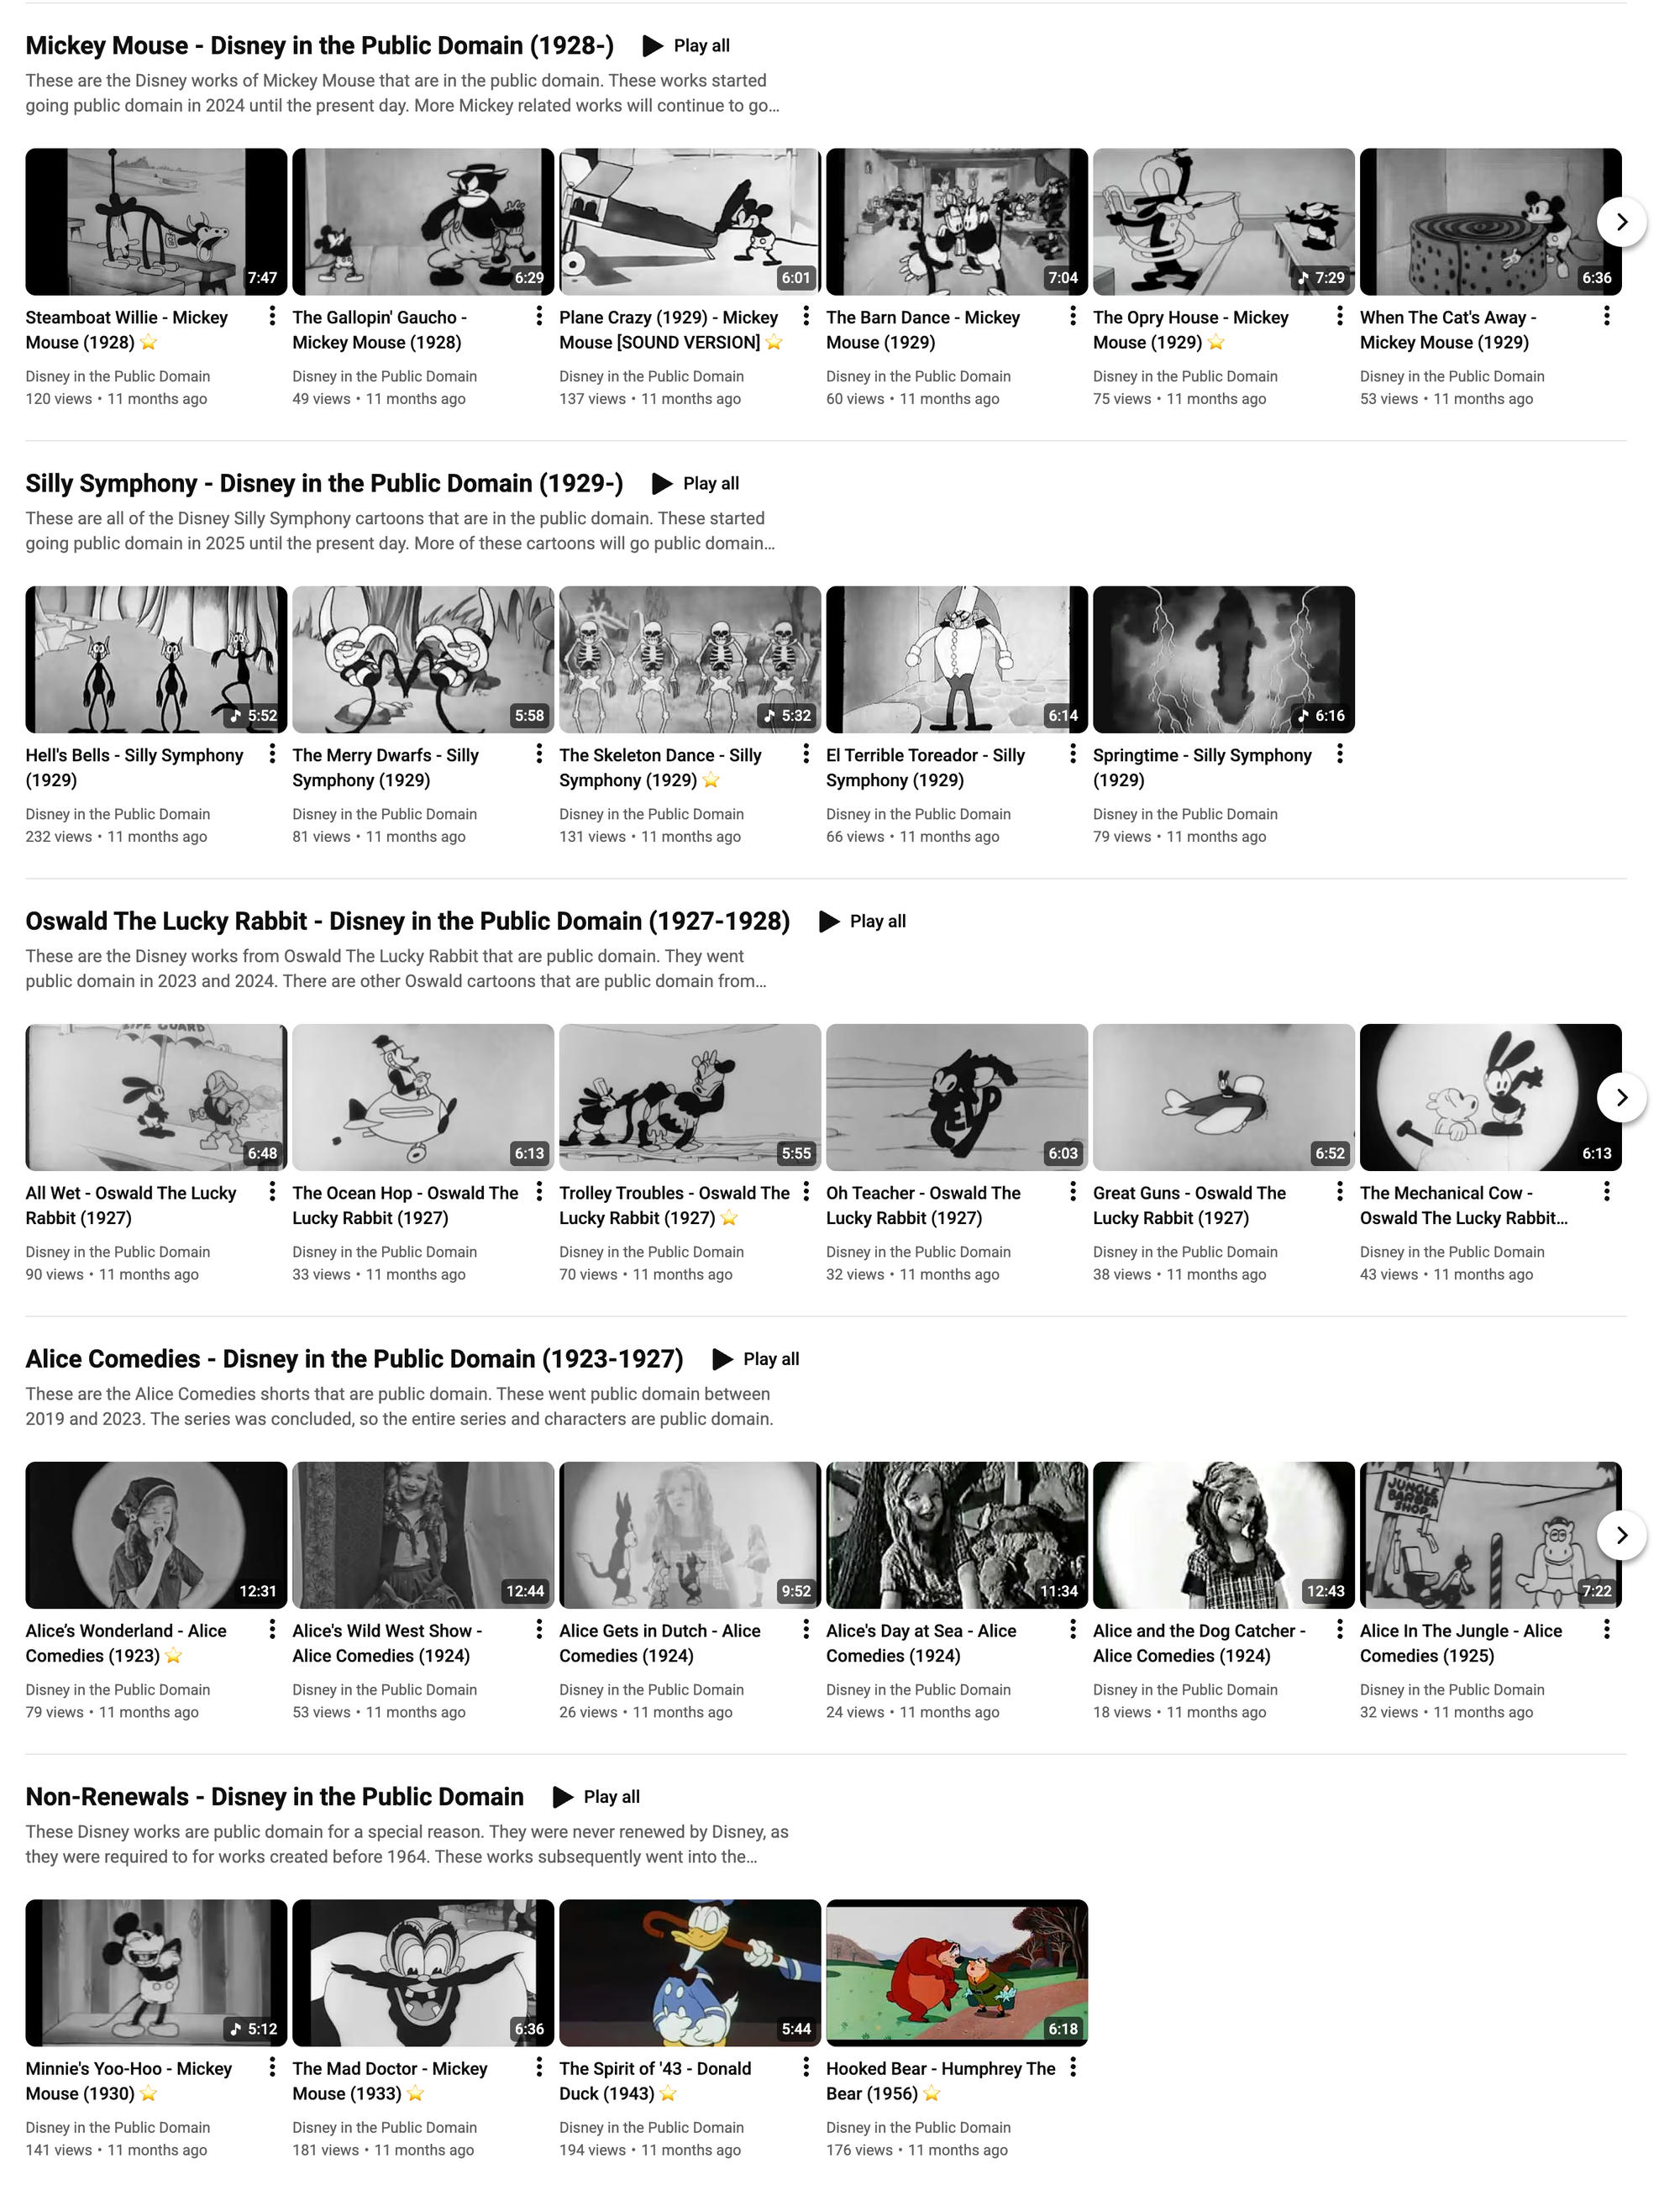The height and width of the screenshot is (2185, 1680).
Task: Open three-dot menu for Alice's Wonderland video
Action: (272, 1630)
